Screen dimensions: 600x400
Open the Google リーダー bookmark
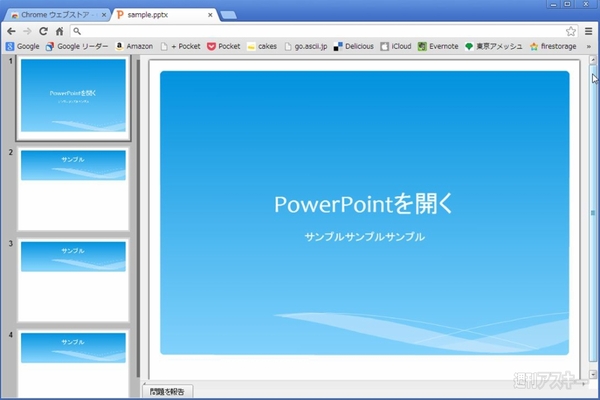pos(77,46)
